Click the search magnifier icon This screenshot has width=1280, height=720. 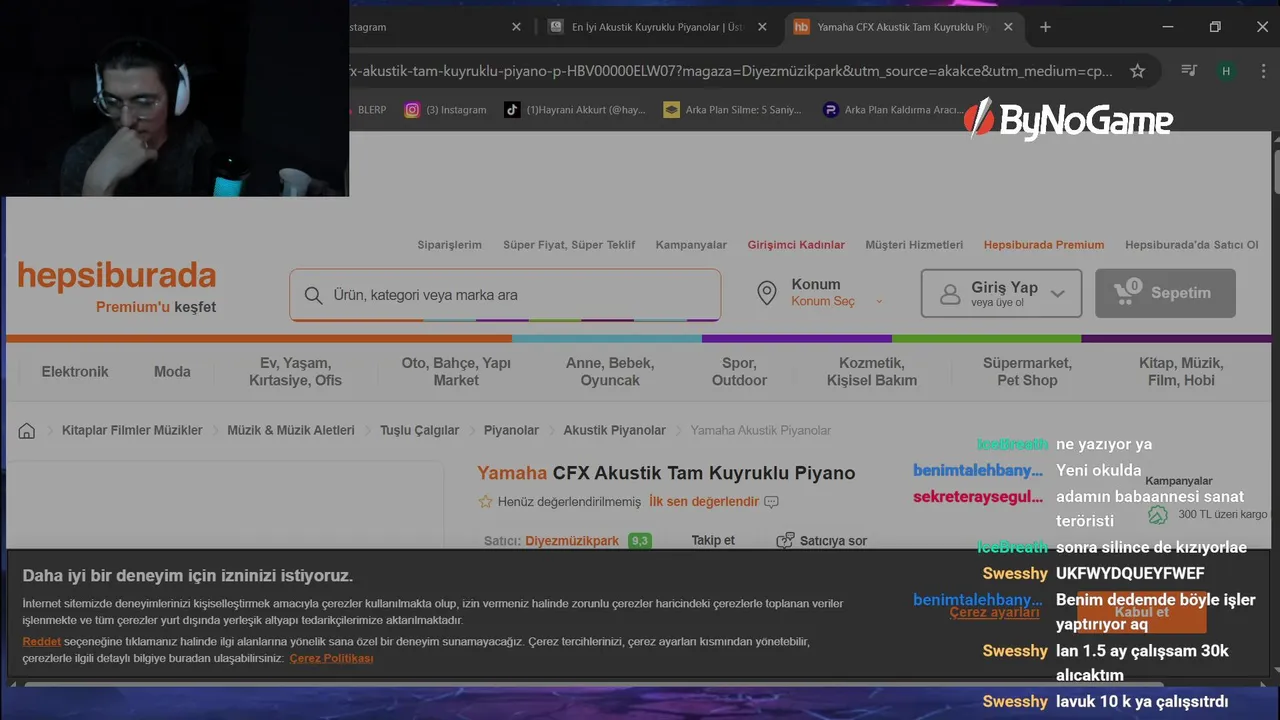[313, 295]
